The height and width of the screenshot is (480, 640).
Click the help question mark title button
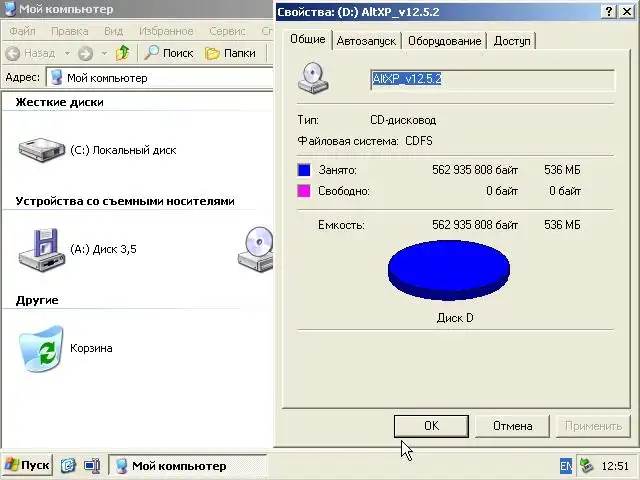tap(609, 11)
